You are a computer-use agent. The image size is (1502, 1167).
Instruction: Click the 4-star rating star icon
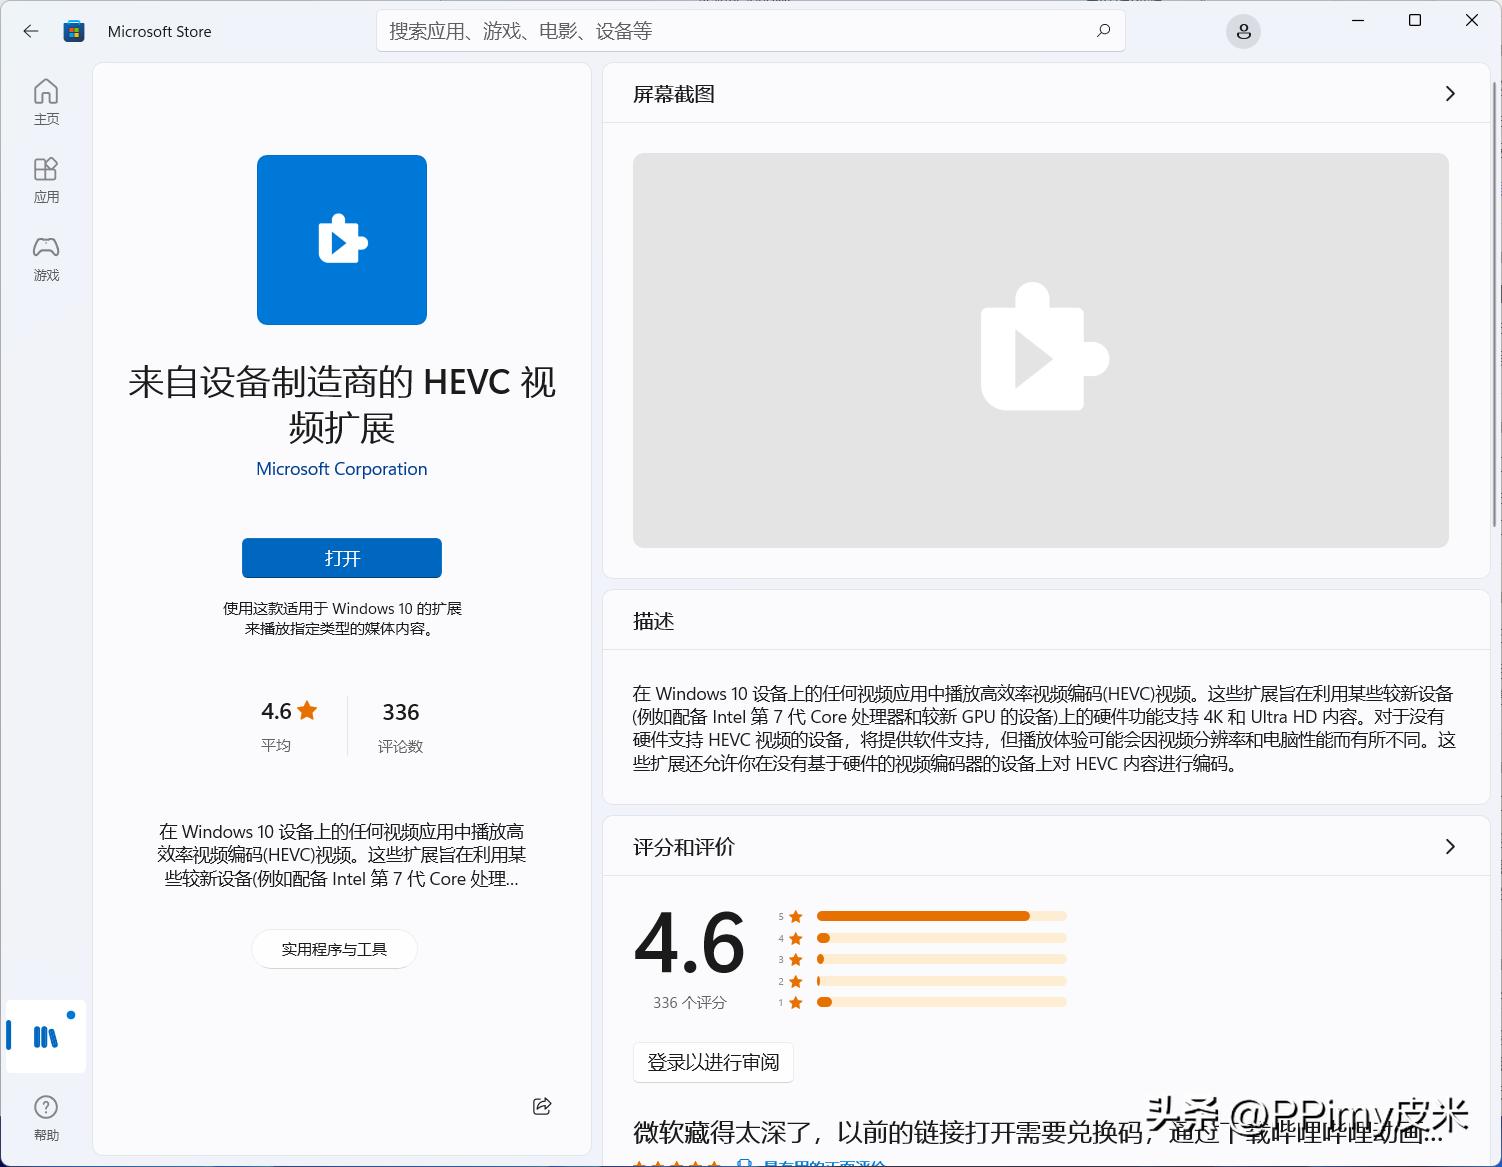[794, 937]
